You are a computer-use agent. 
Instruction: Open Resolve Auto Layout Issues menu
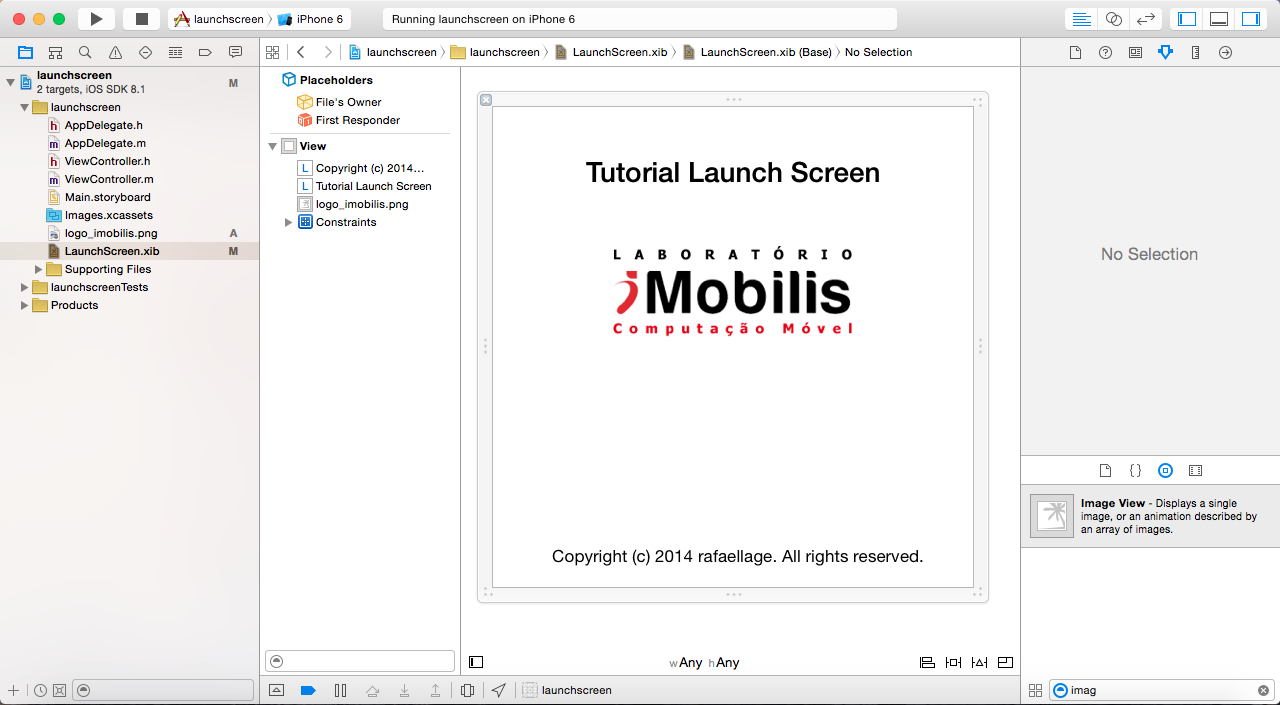979,662
